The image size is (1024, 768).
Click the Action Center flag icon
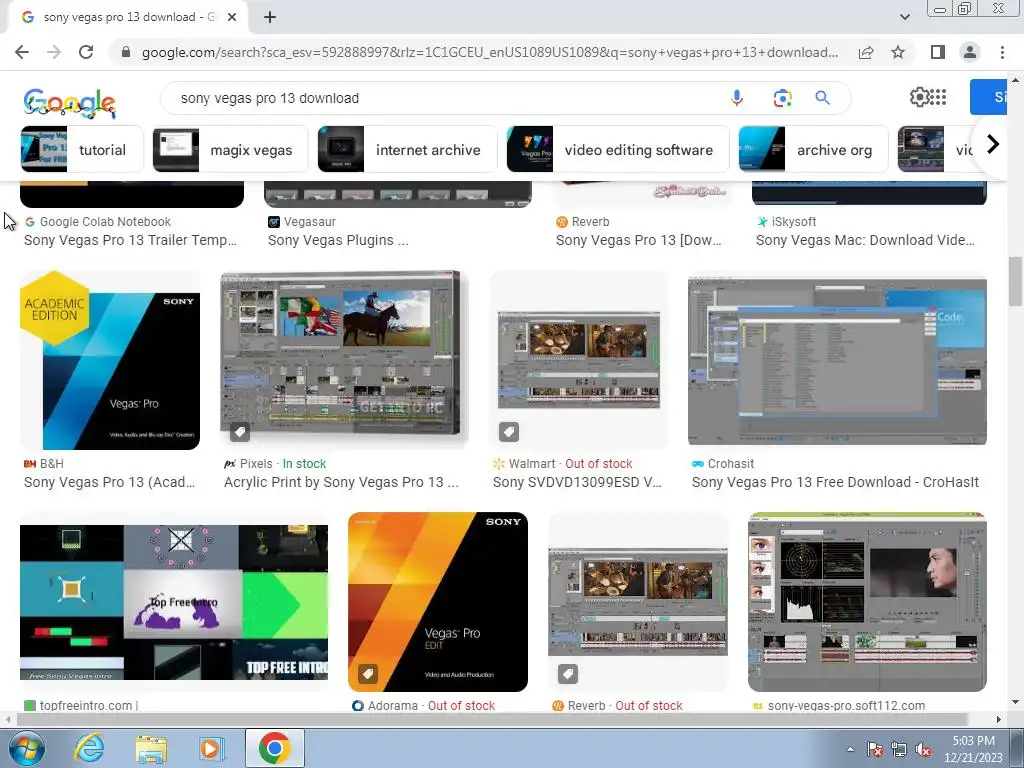(x=874, y=749)
